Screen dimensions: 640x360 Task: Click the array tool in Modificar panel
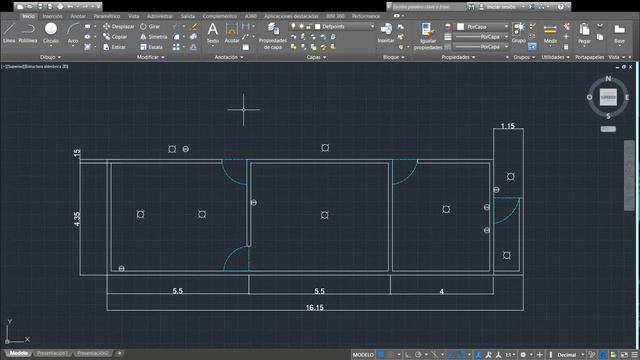click(176, 47)
